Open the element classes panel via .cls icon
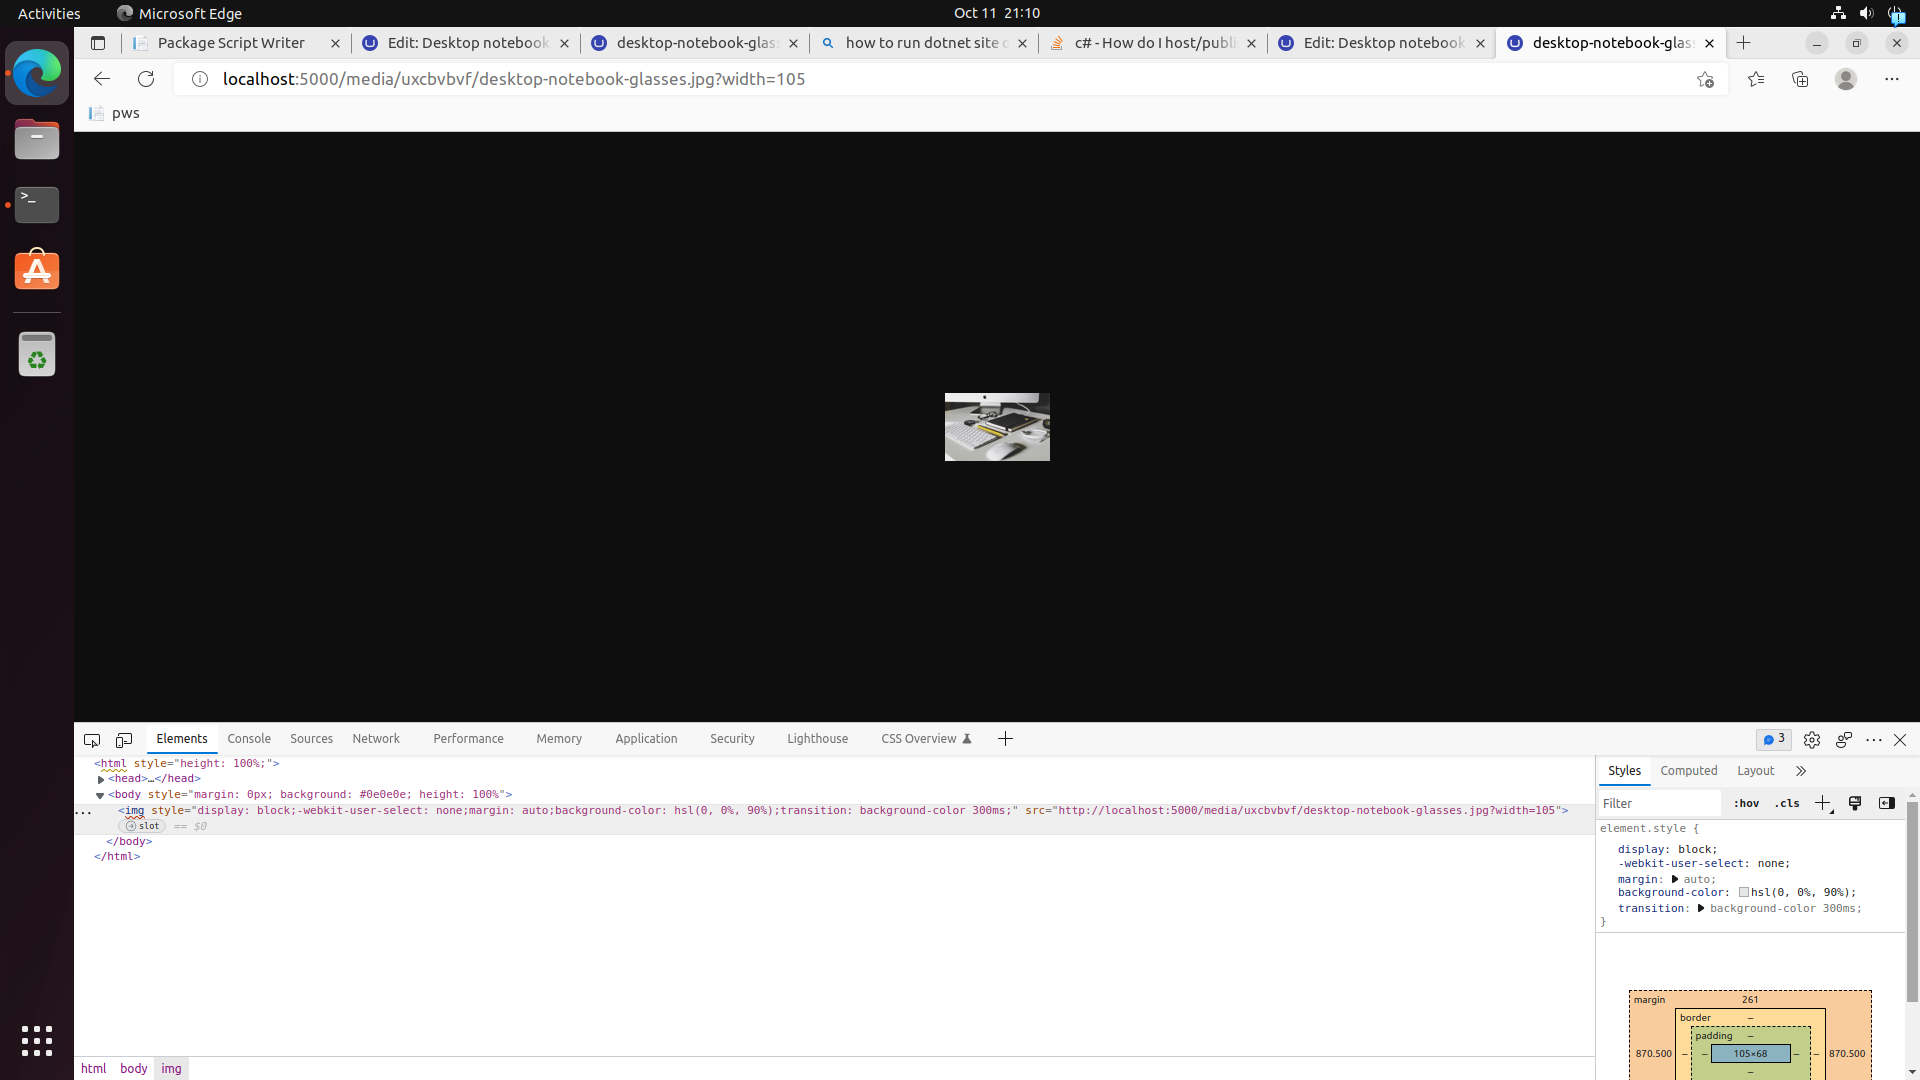 tap(1786, 803)
